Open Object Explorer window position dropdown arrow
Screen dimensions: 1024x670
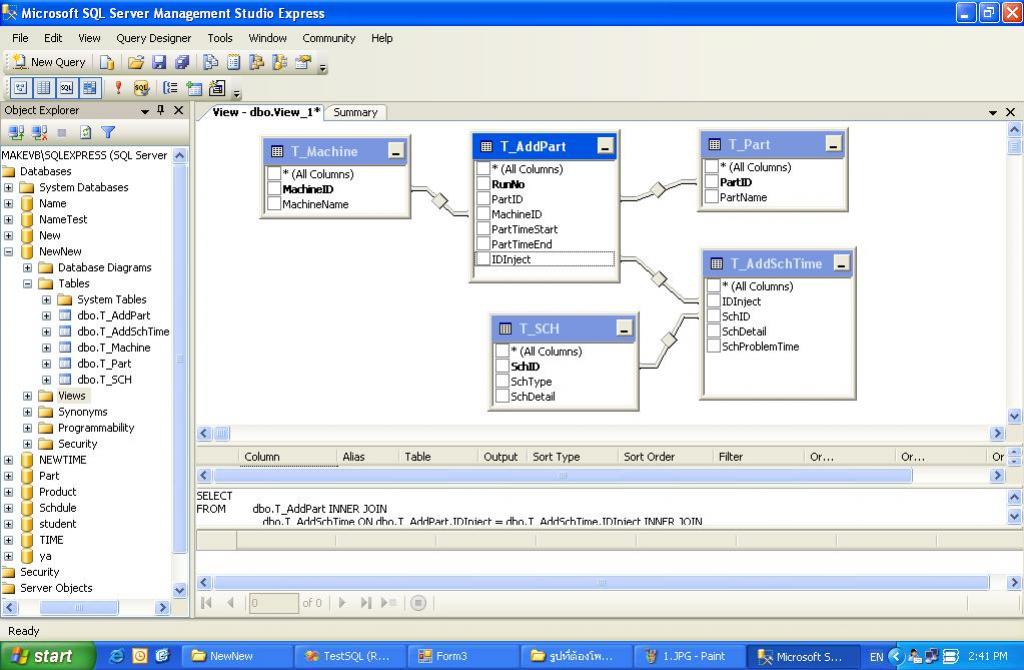145,111
